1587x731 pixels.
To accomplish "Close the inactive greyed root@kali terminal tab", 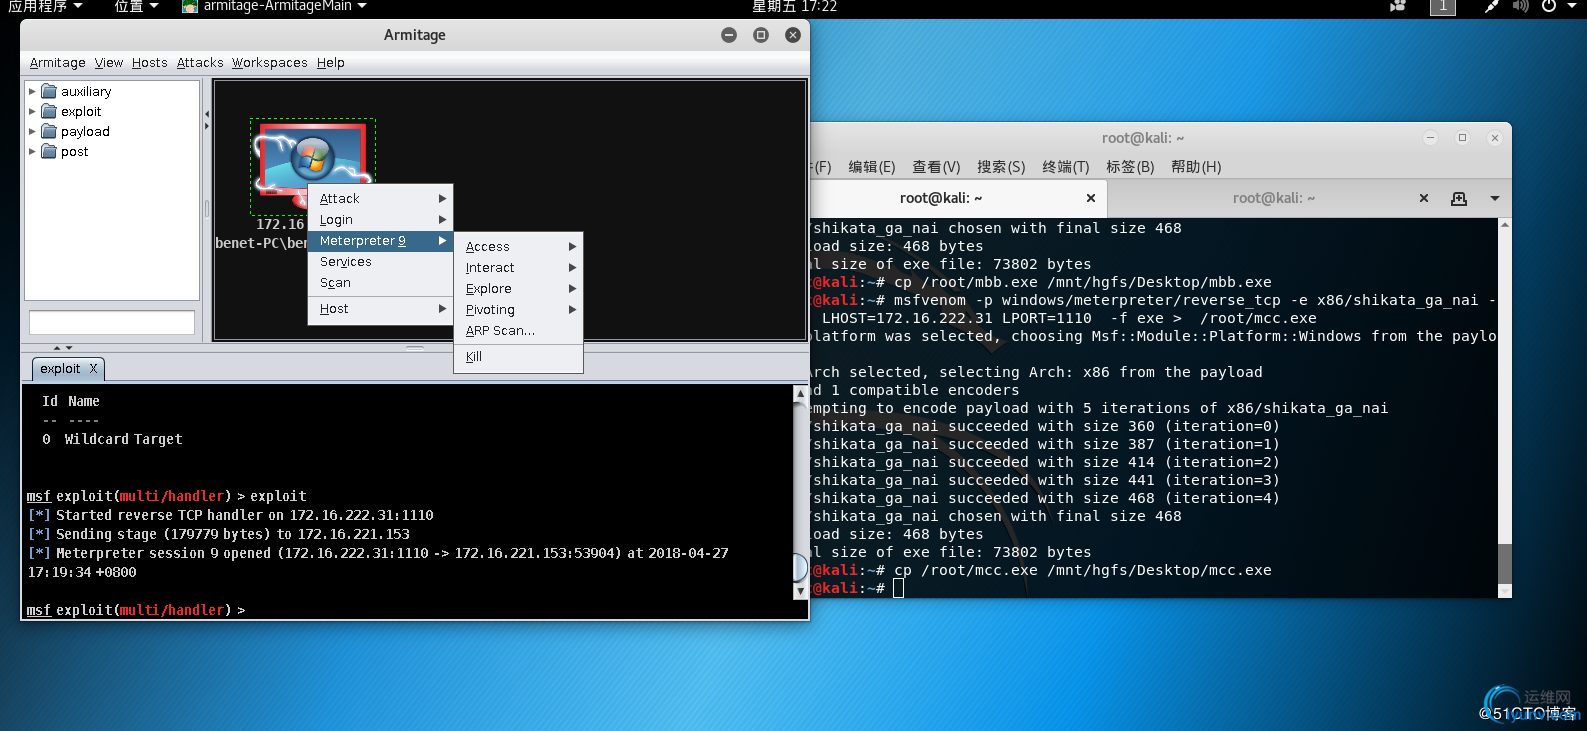I will coord(1424,198).
